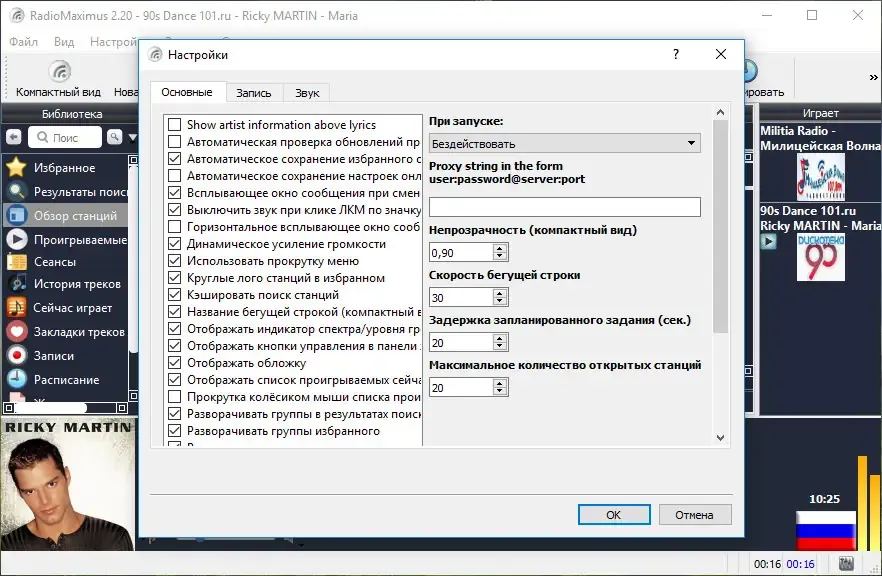This screenshot has width=882, height=576.
Task: Click the help question mark in Настройки dialog
Action: click(x=676, y=54)
